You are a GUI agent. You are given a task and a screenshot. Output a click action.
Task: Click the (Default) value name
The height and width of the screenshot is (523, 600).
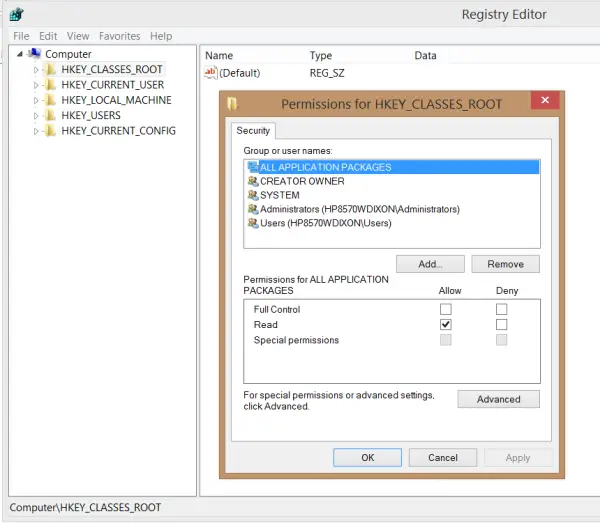240,73
